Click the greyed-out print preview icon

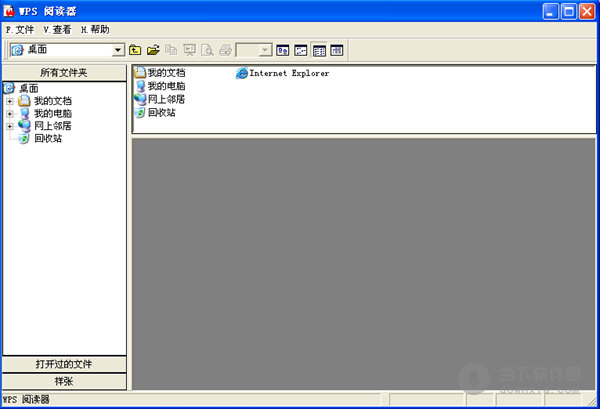(x=207, y=50)
